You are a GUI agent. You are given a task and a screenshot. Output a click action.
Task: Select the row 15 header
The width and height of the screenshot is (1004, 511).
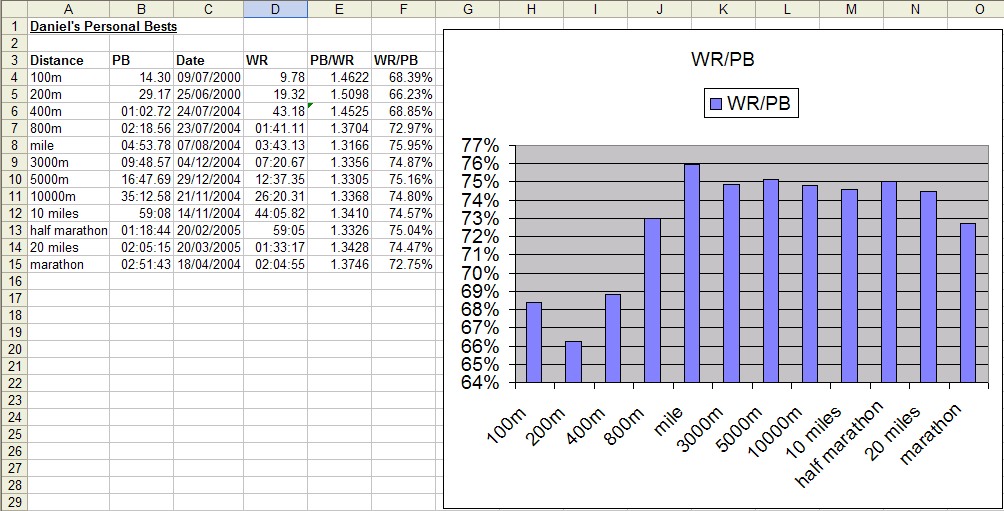tap(13, 265)
